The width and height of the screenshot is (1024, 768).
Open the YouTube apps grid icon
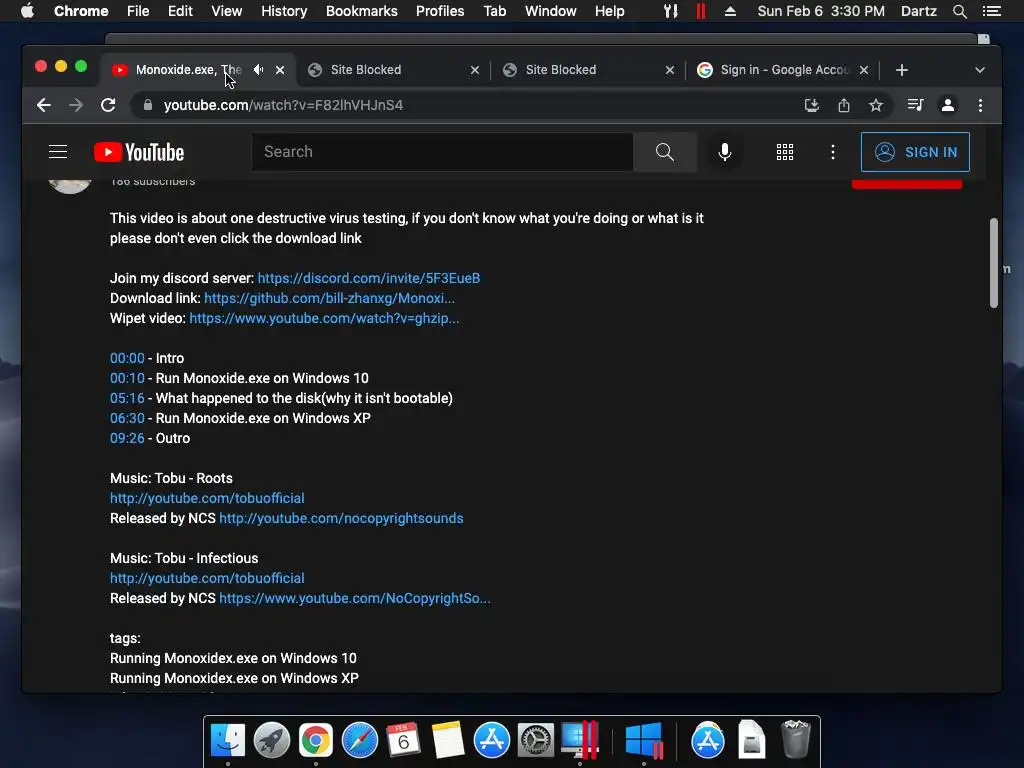784,152
